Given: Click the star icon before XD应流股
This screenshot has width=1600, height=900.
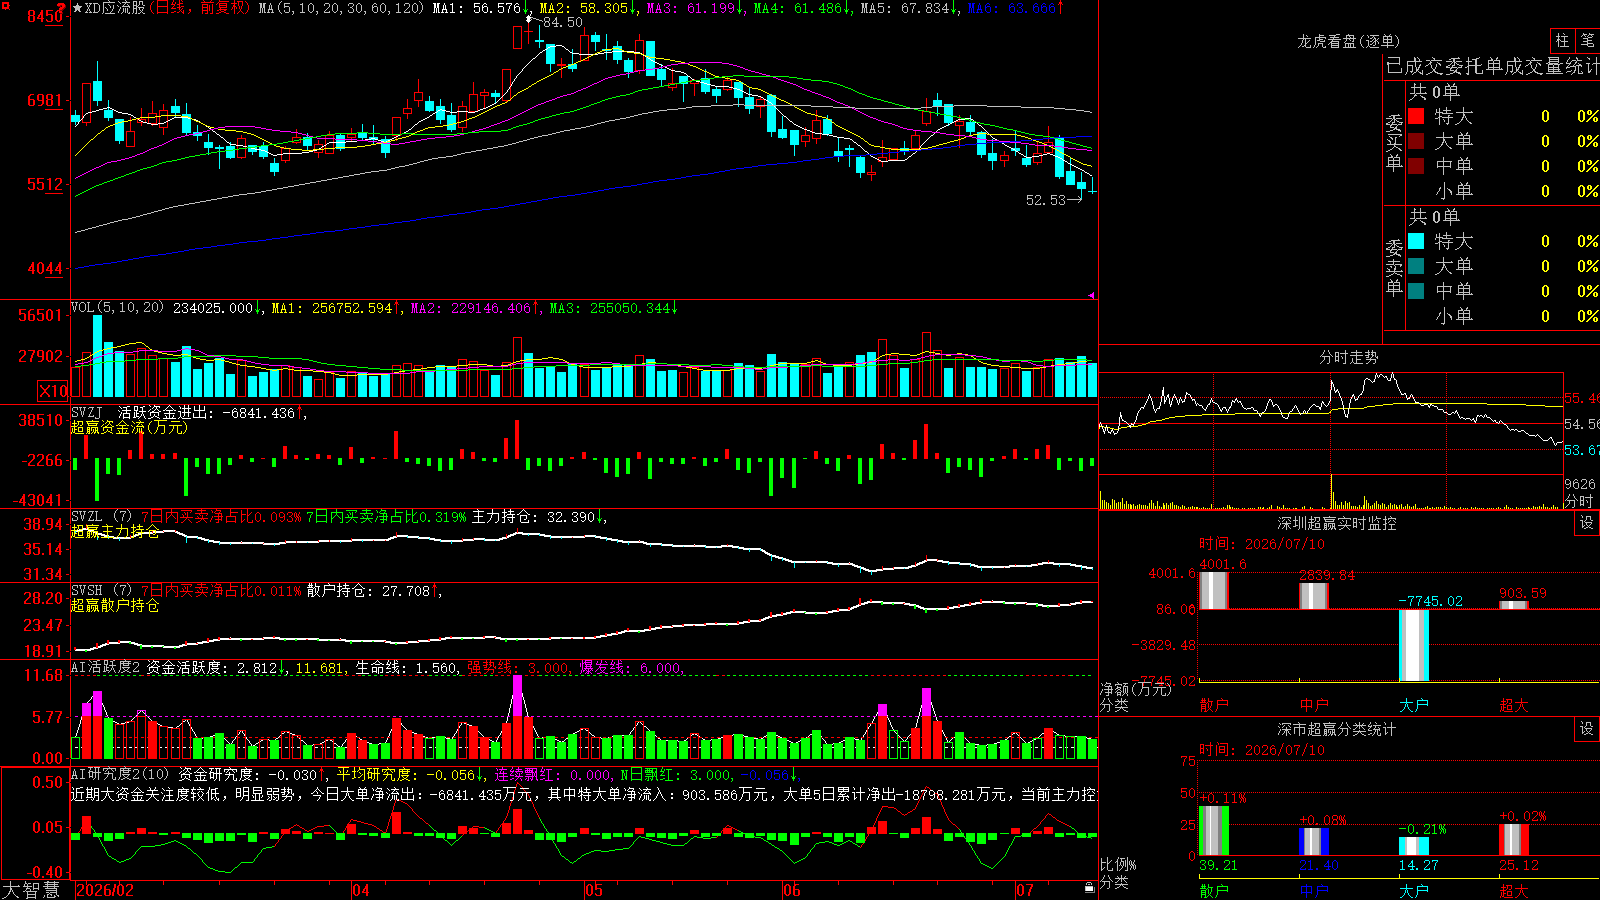Looking at the screenshot, I should point(78,8).
